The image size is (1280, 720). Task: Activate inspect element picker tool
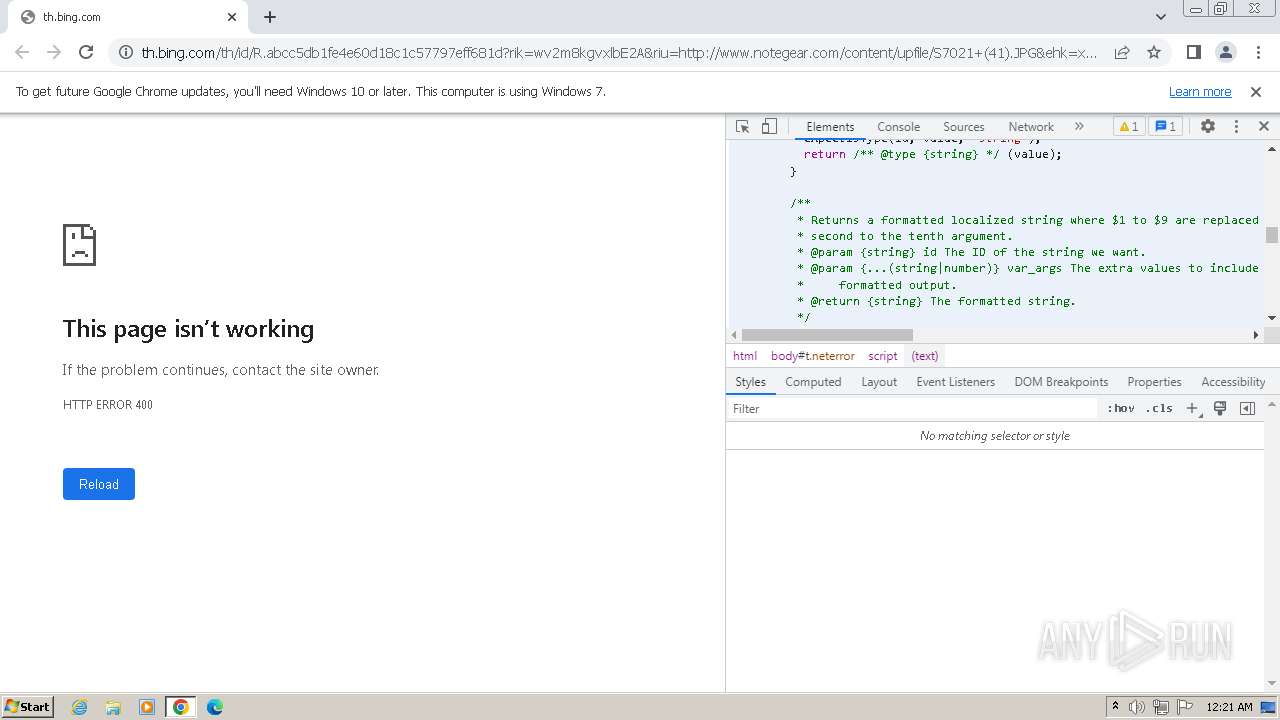coord(742,126)
